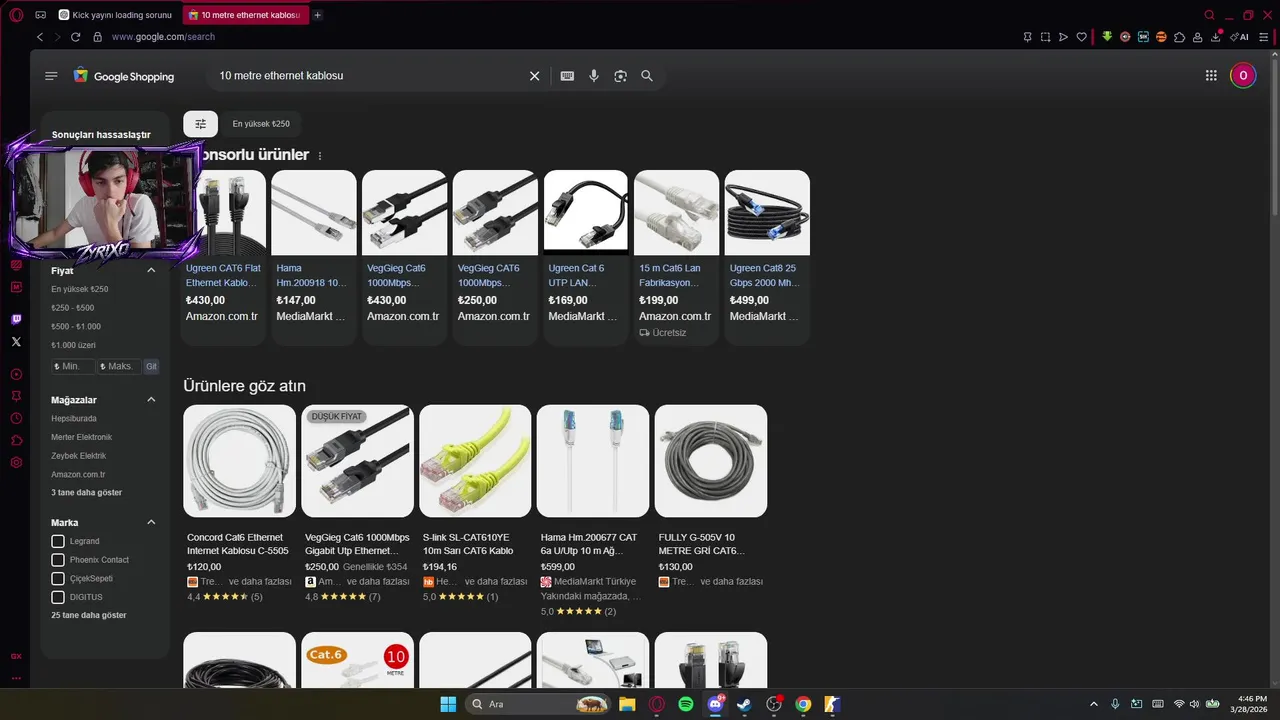
Task: Select the '10 metre ethernet kablosu' tab
Action: (x=244, y=15)
